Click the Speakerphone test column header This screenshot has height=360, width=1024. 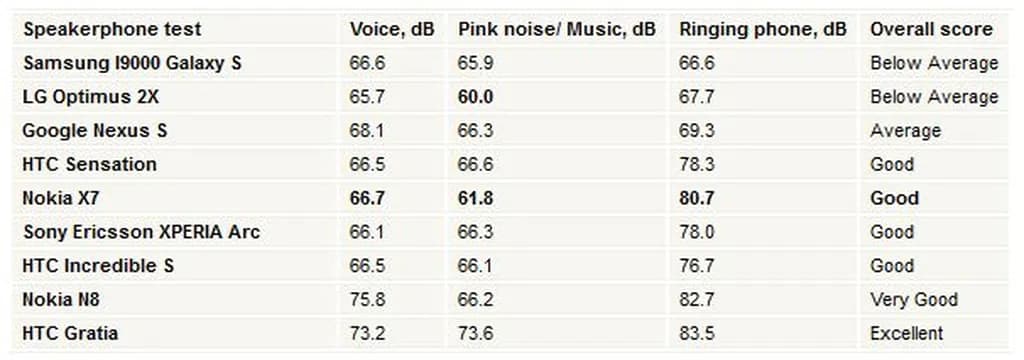tap(112, 29)
